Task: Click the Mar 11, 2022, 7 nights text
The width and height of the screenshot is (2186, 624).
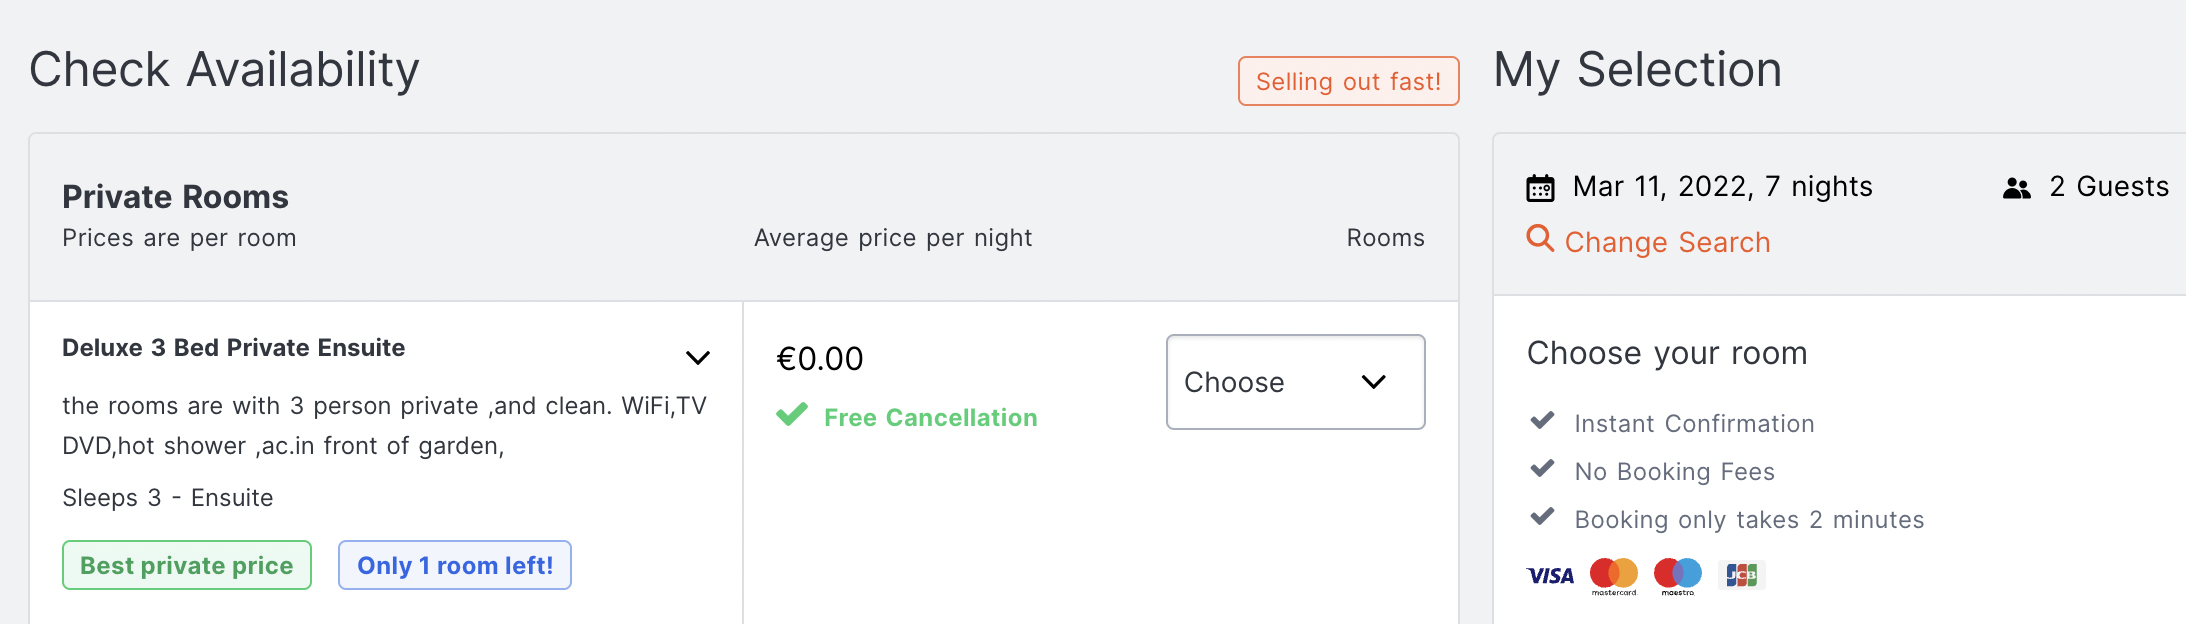Action: (1722, 187)
